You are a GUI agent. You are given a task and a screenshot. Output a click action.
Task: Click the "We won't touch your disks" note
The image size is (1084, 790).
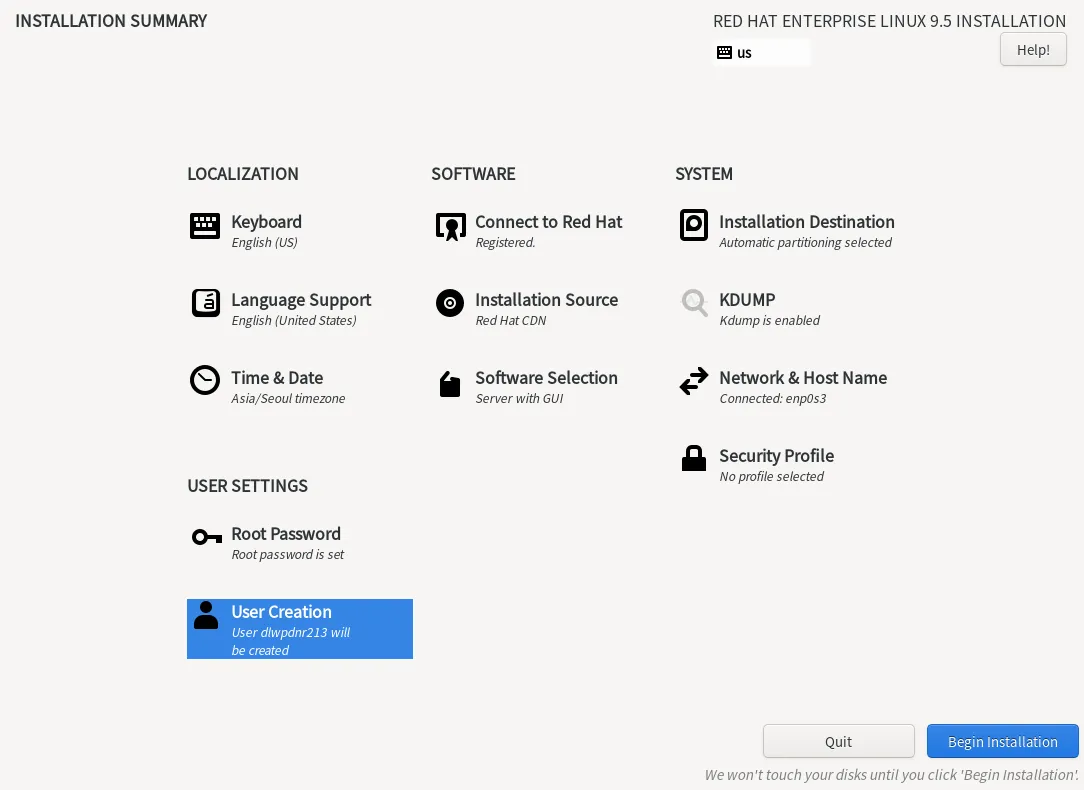pos(891,775)
